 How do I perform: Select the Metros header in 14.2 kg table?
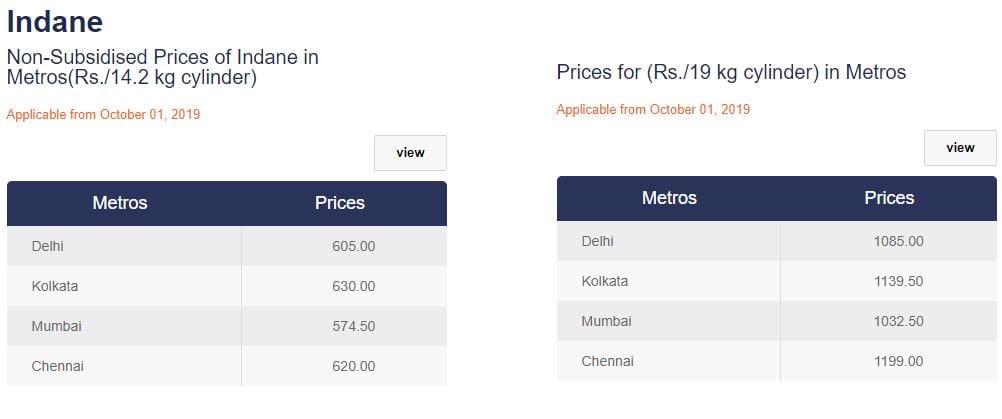[120, 203]
